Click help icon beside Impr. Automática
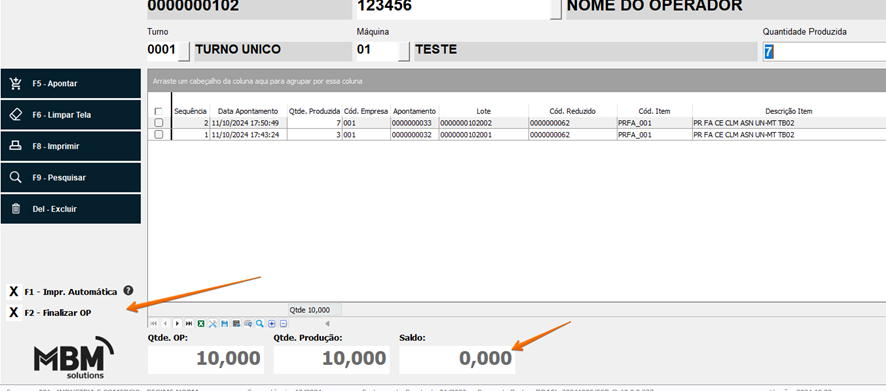886x391 pixels. pyautogui.click(x=128, y=291)
